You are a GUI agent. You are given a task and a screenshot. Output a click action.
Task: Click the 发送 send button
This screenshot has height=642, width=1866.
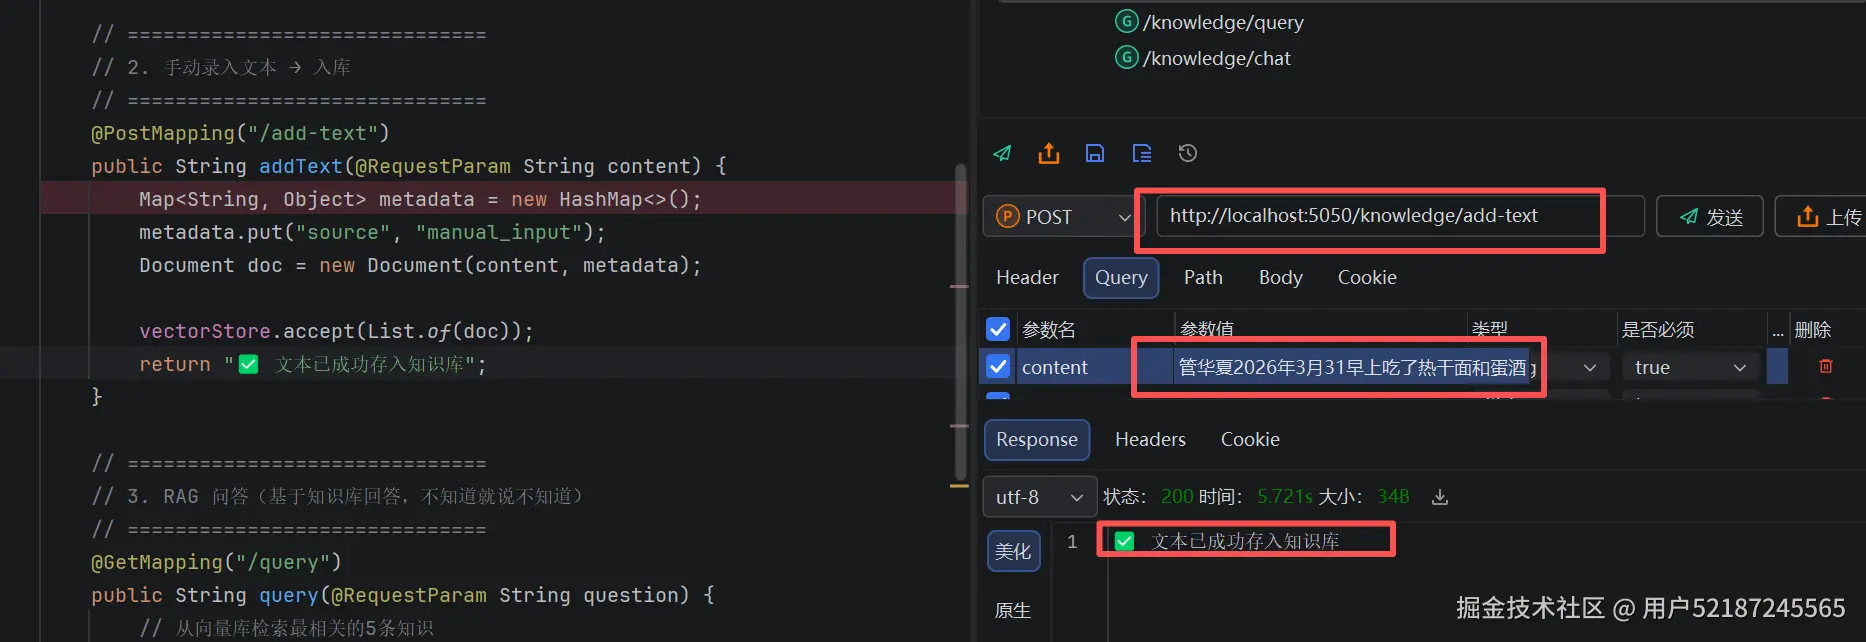click(x=1710, y=217)
